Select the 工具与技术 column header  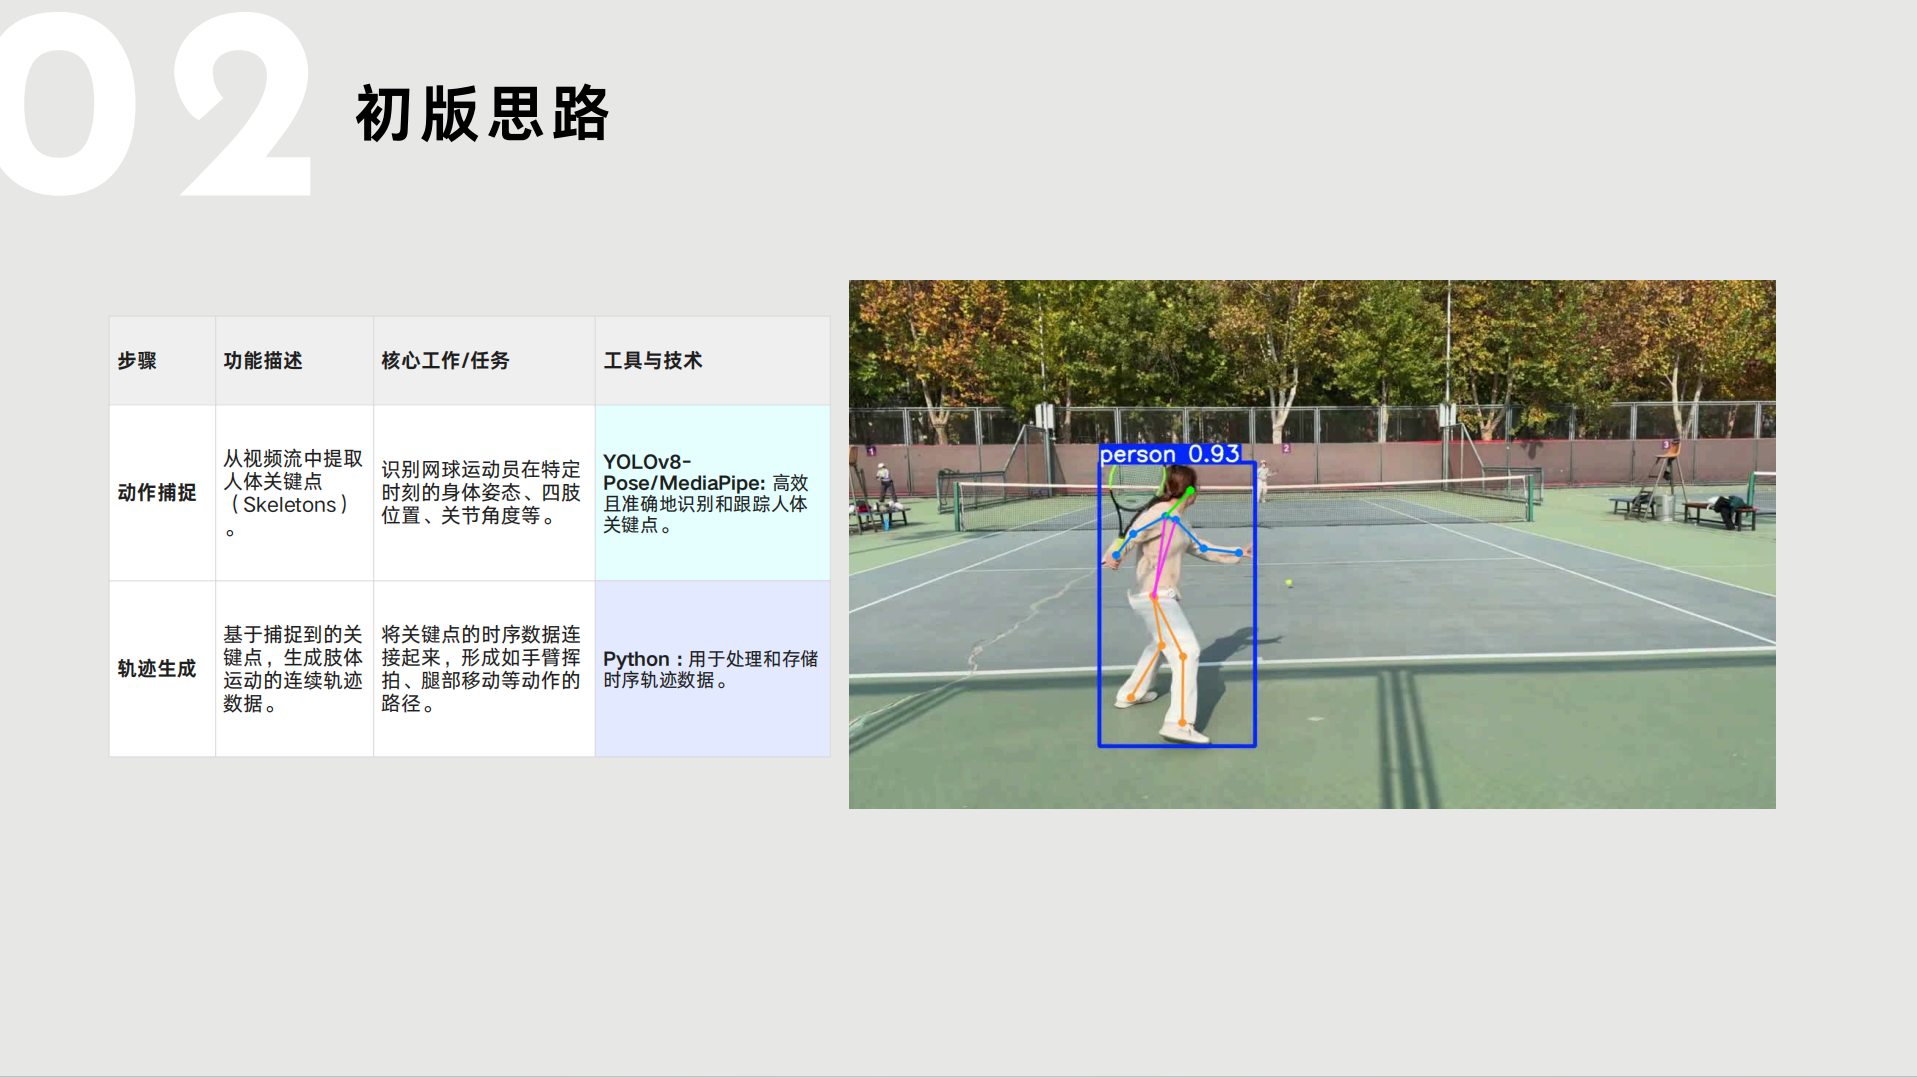tap(712, 361)
